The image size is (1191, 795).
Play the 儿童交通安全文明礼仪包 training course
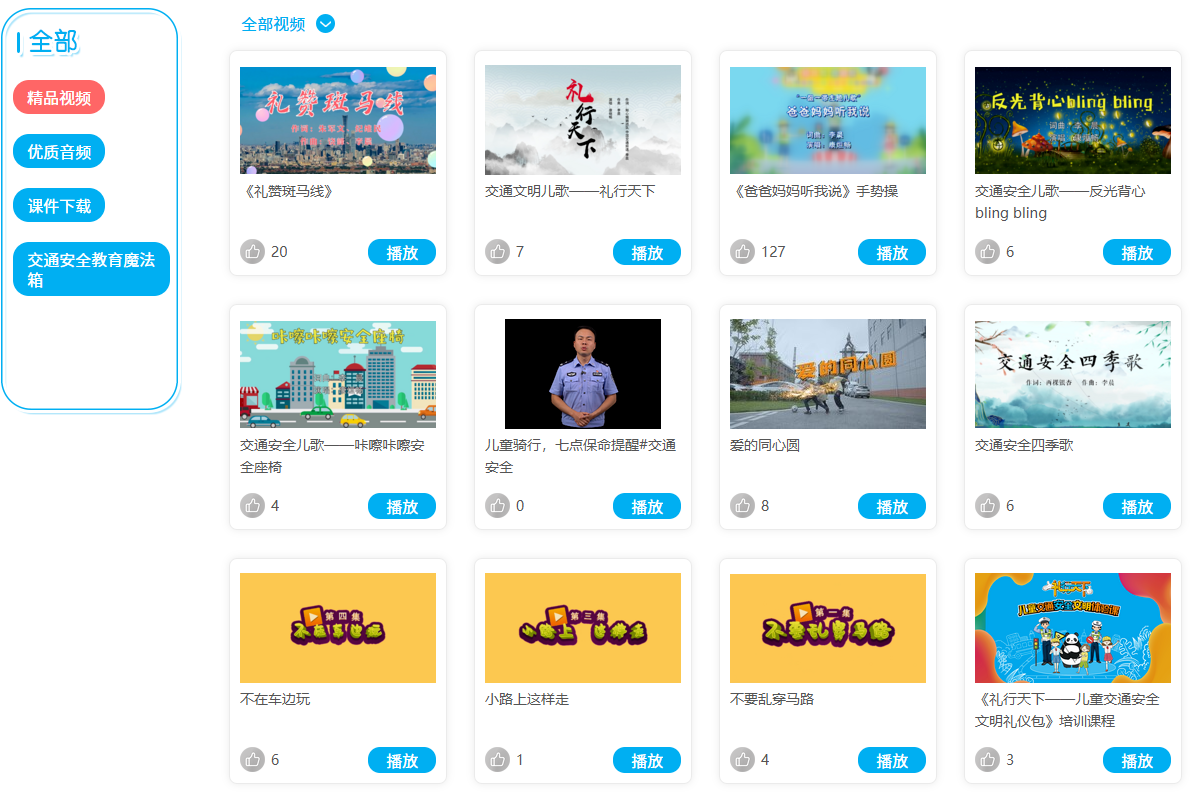point(1136,760)
